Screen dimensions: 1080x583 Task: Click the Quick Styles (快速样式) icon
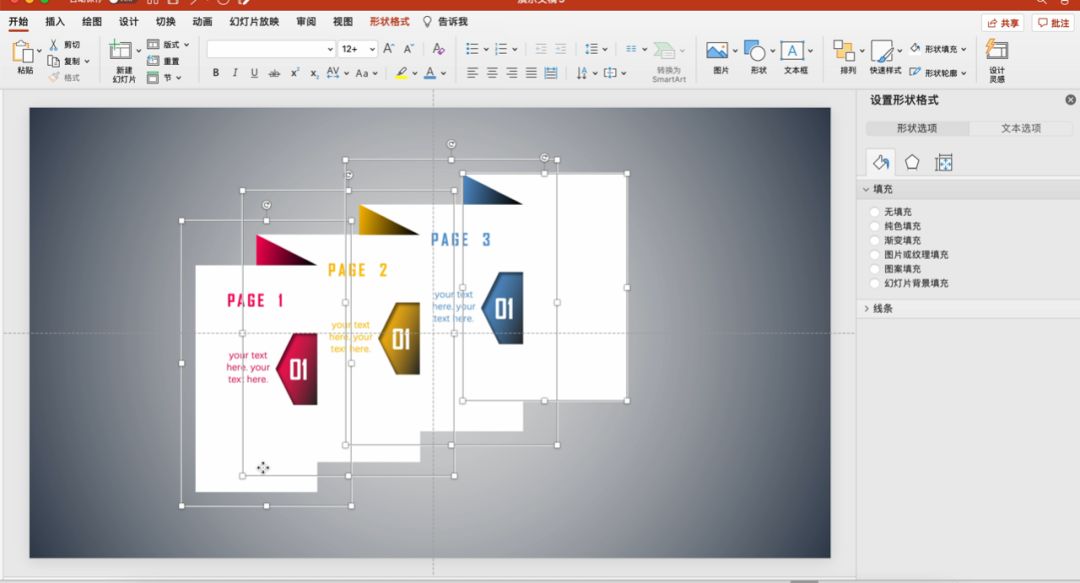[882, 51]
